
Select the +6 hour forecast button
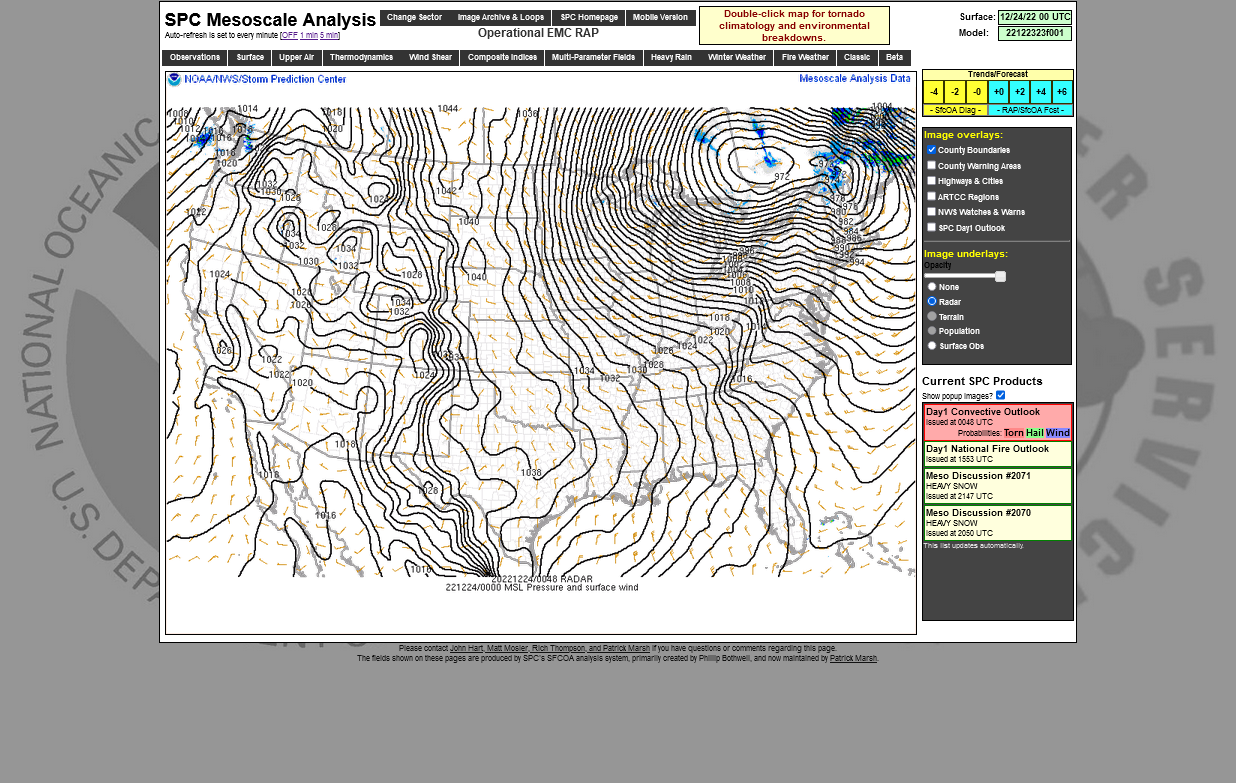click(x=1061, y=92)
